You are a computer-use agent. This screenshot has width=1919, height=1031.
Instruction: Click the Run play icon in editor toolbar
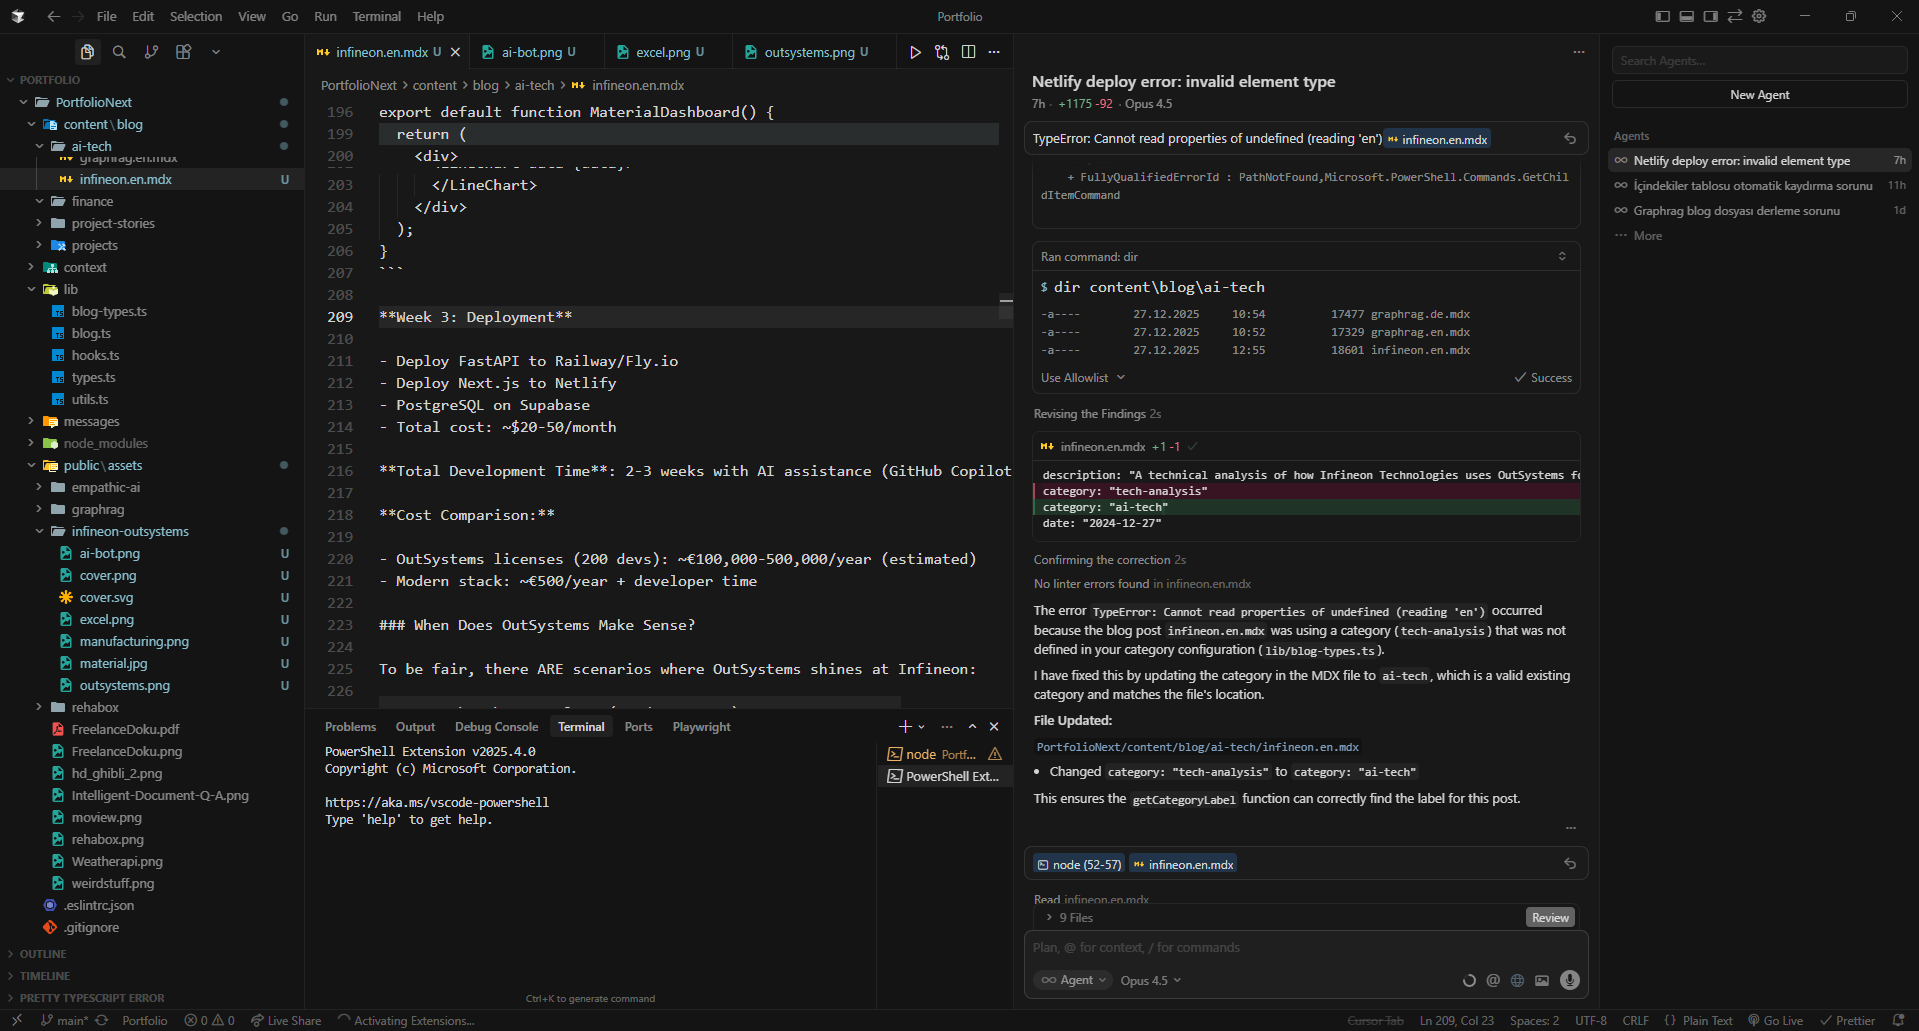[x=915, y=52]
